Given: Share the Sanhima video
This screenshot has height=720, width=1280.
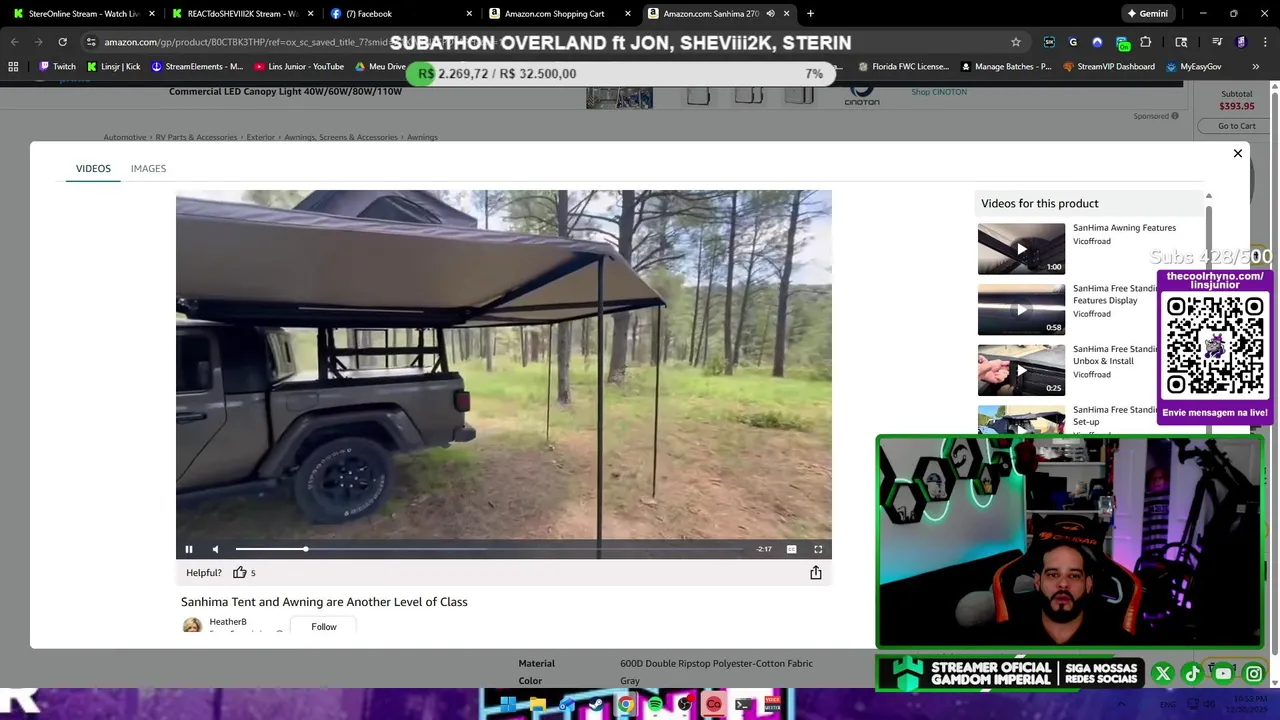Looking at the screenshot, I should (x=816, y=573).
